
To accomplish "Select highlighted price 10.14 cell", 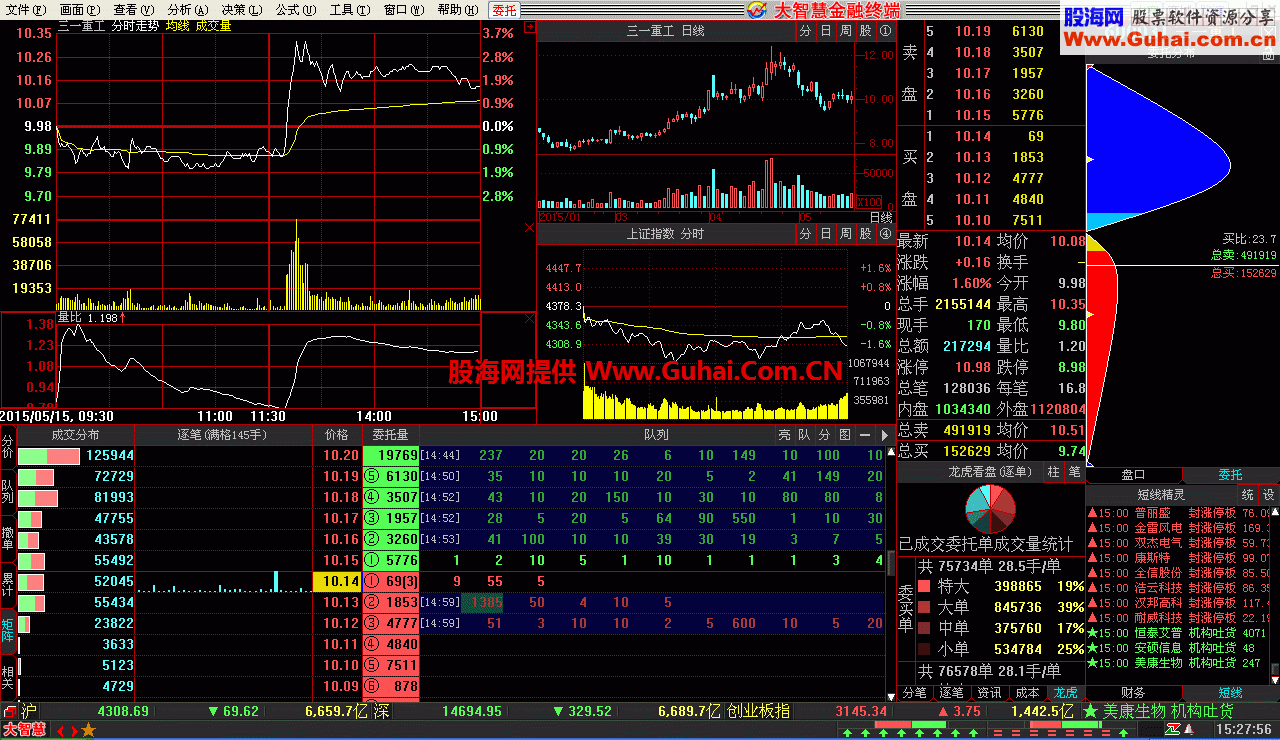I will (x=337, y=581).
